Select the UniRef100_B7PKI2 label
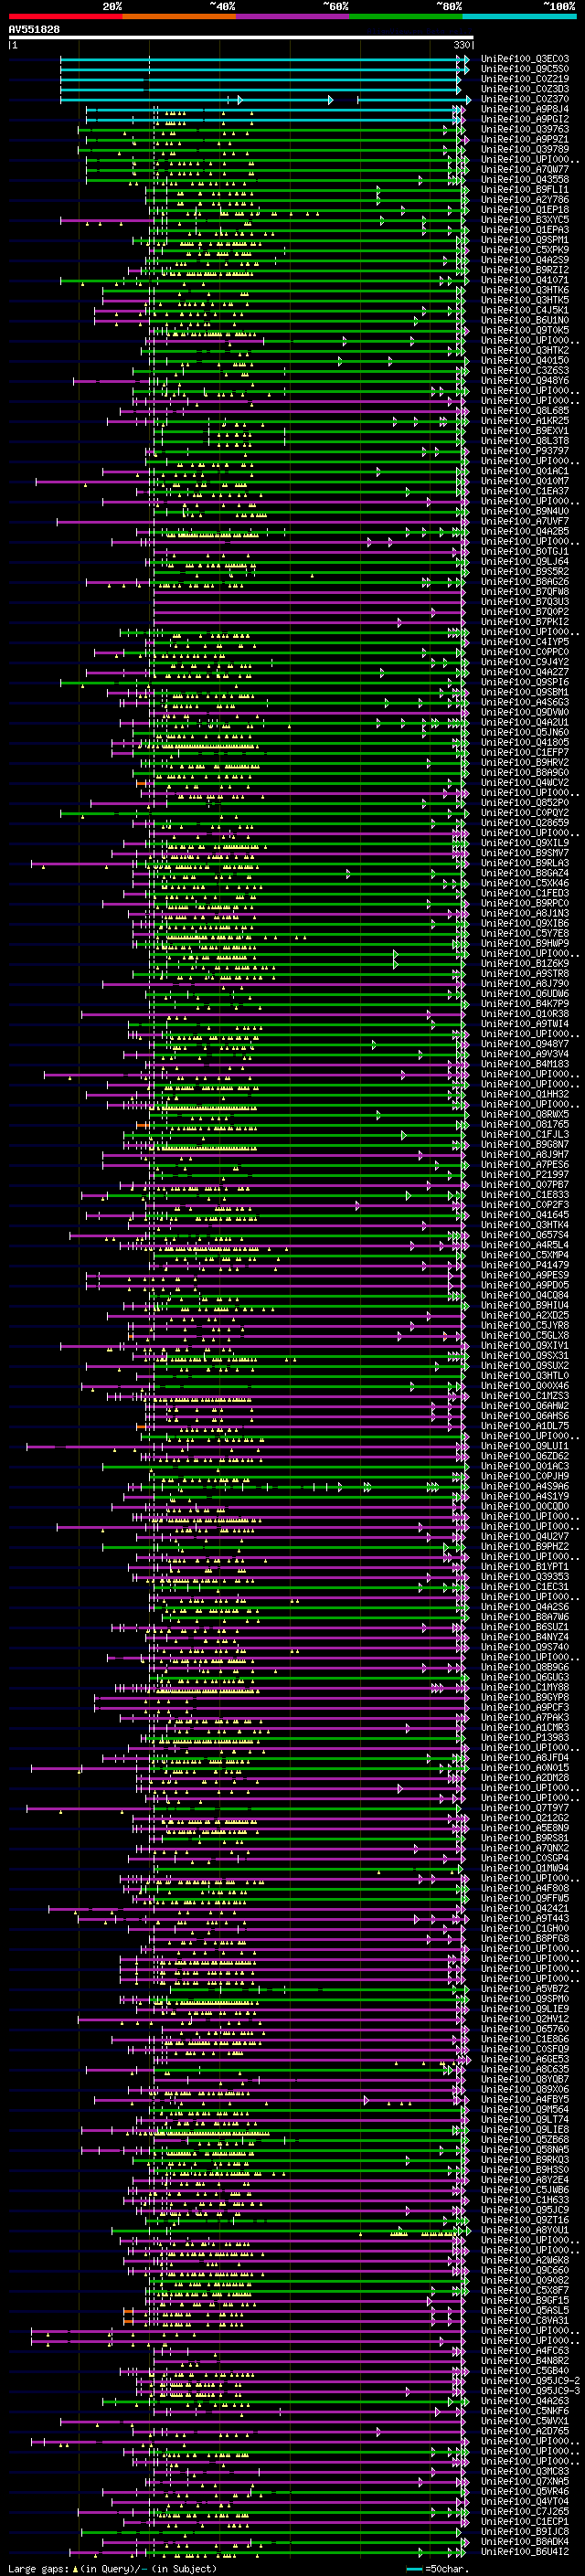This screenshot has height=2576, width=585. pos(525,622)
